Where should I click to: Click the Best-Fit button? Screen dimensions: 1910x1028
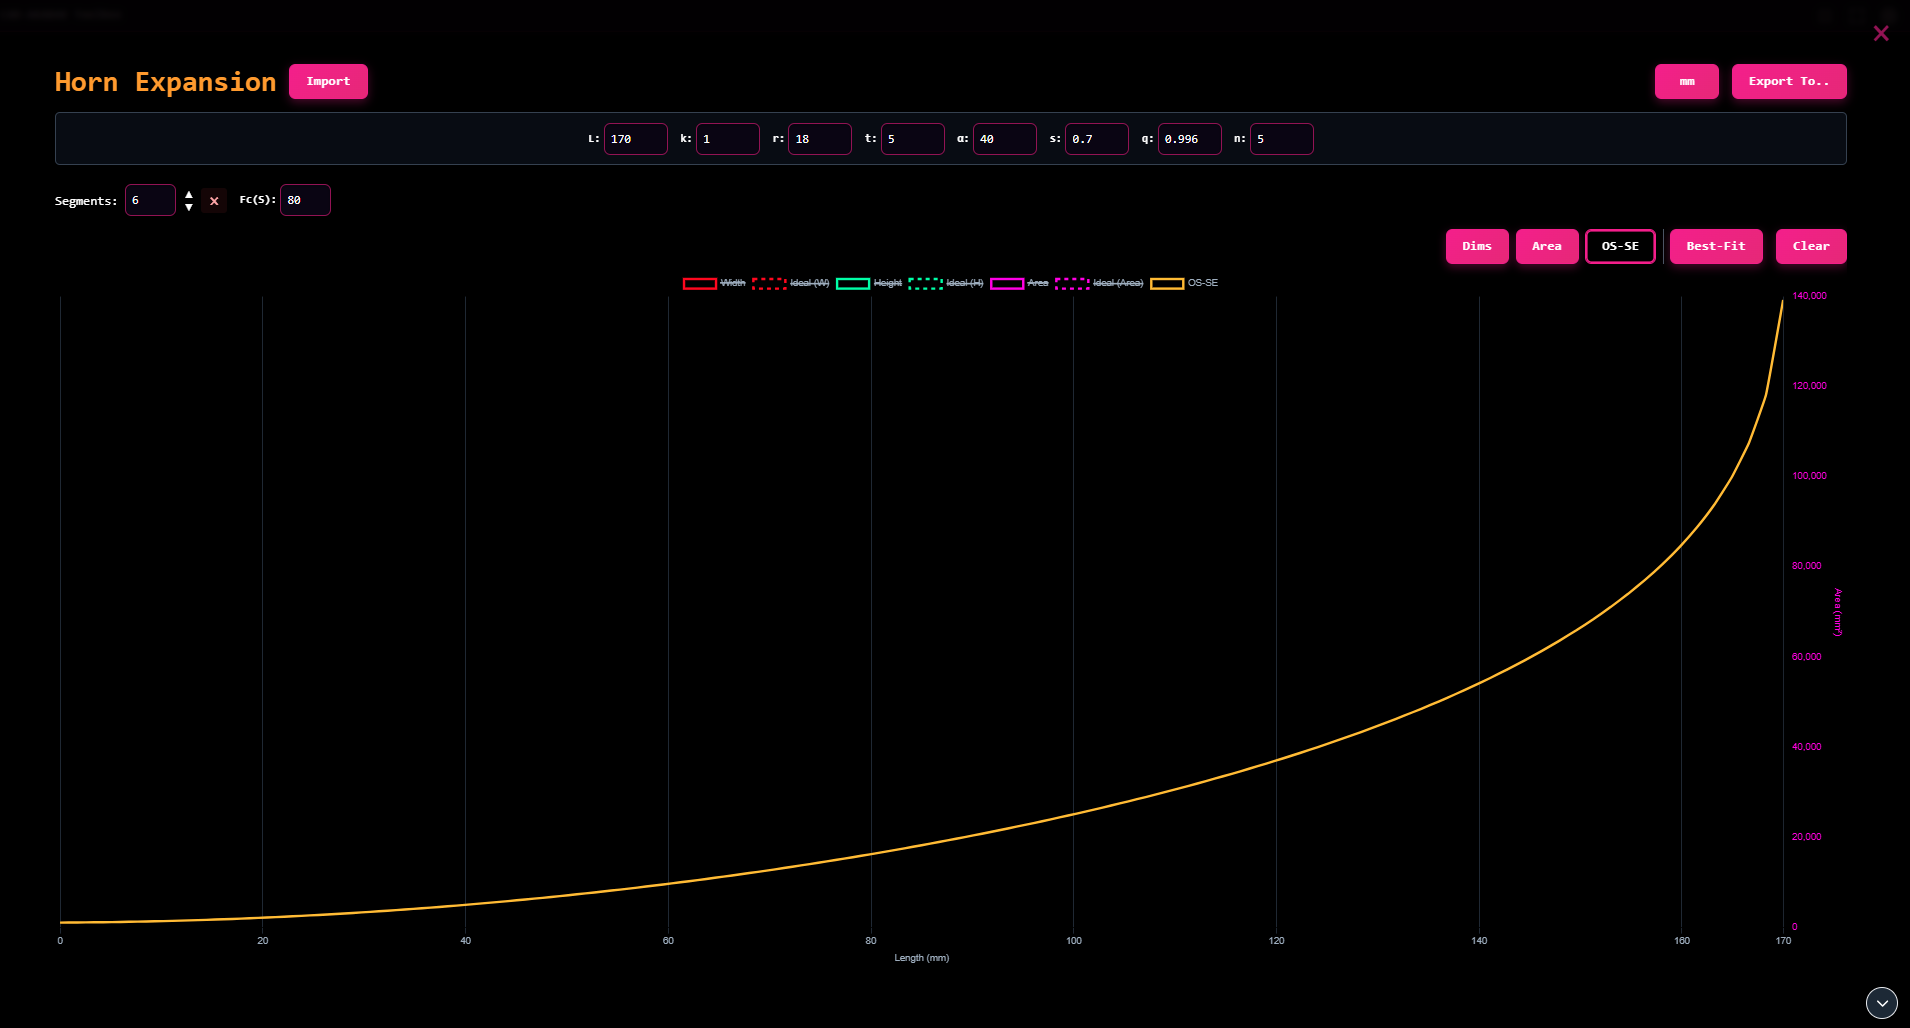click(x=1715, y=247)
